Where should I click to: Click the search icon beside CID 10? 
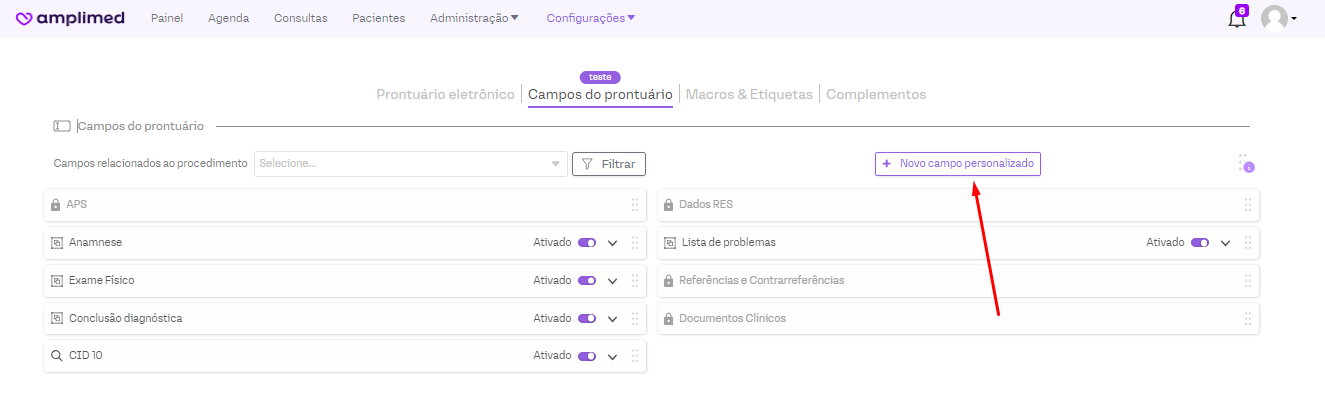[57, 356]
